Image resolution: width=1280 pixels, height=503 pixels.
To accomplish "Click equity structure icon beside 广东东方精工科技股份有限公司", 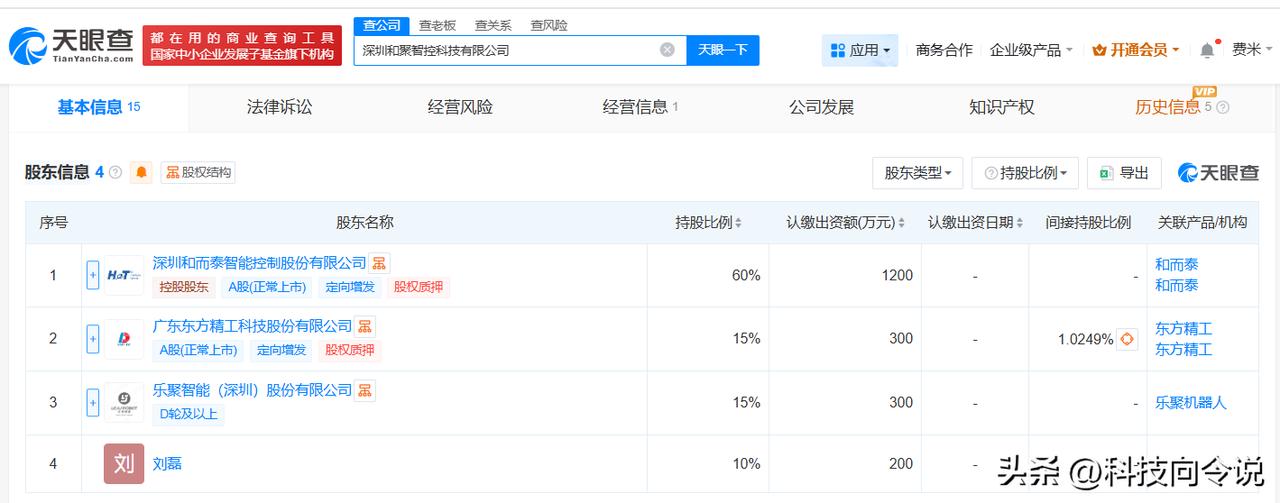I will (365, 326).
